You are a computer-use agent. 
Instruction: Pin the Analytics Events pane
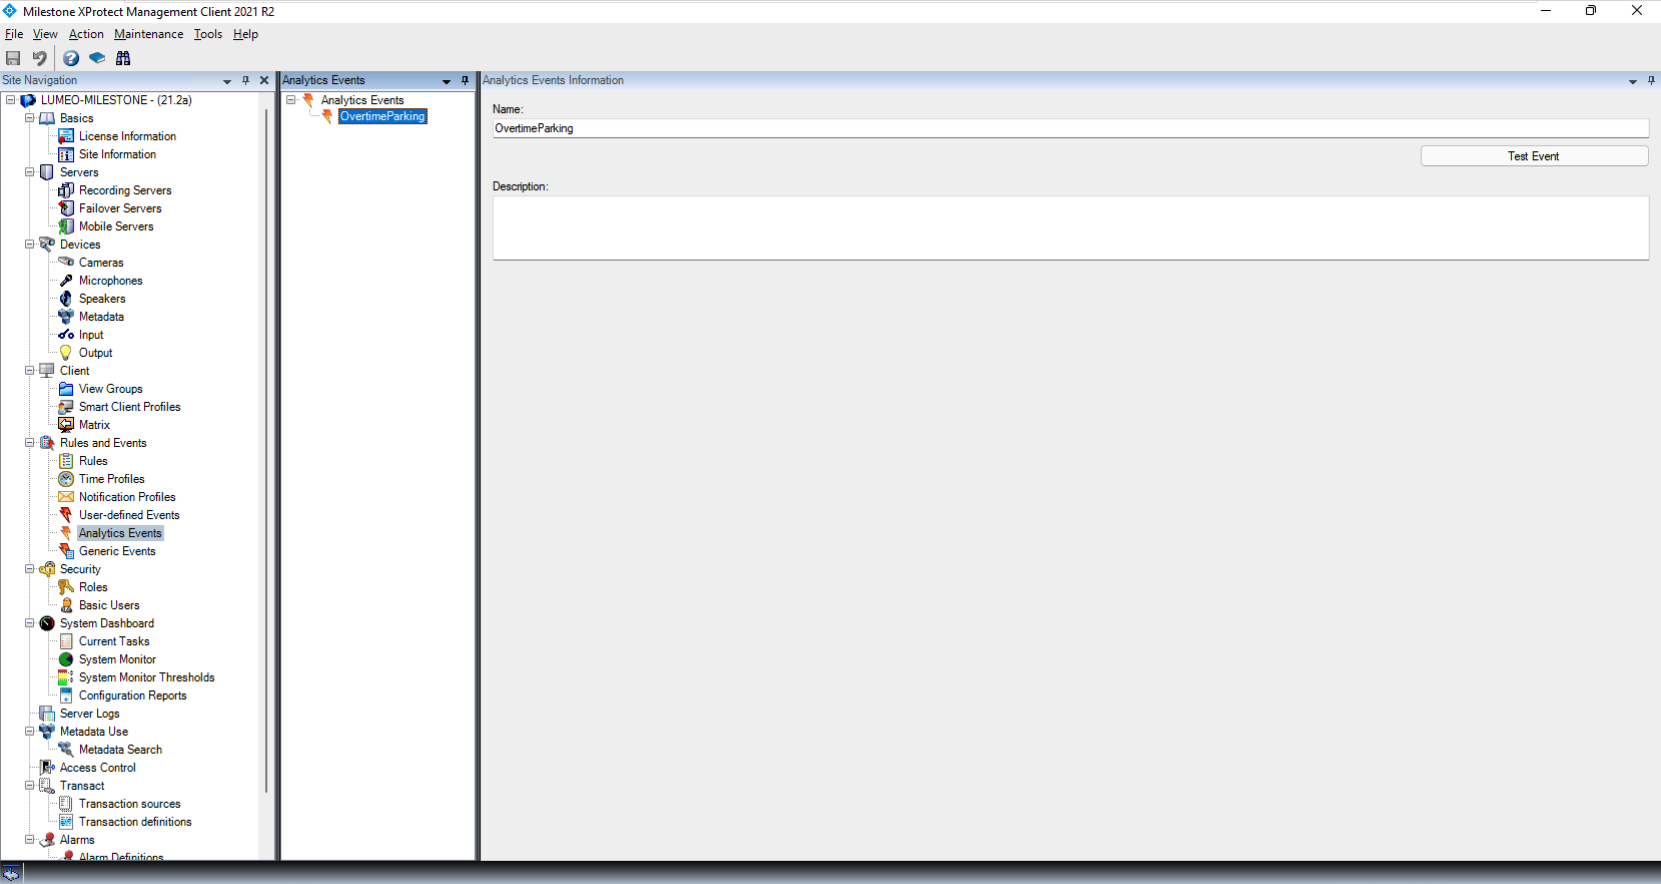pos(465,80)
